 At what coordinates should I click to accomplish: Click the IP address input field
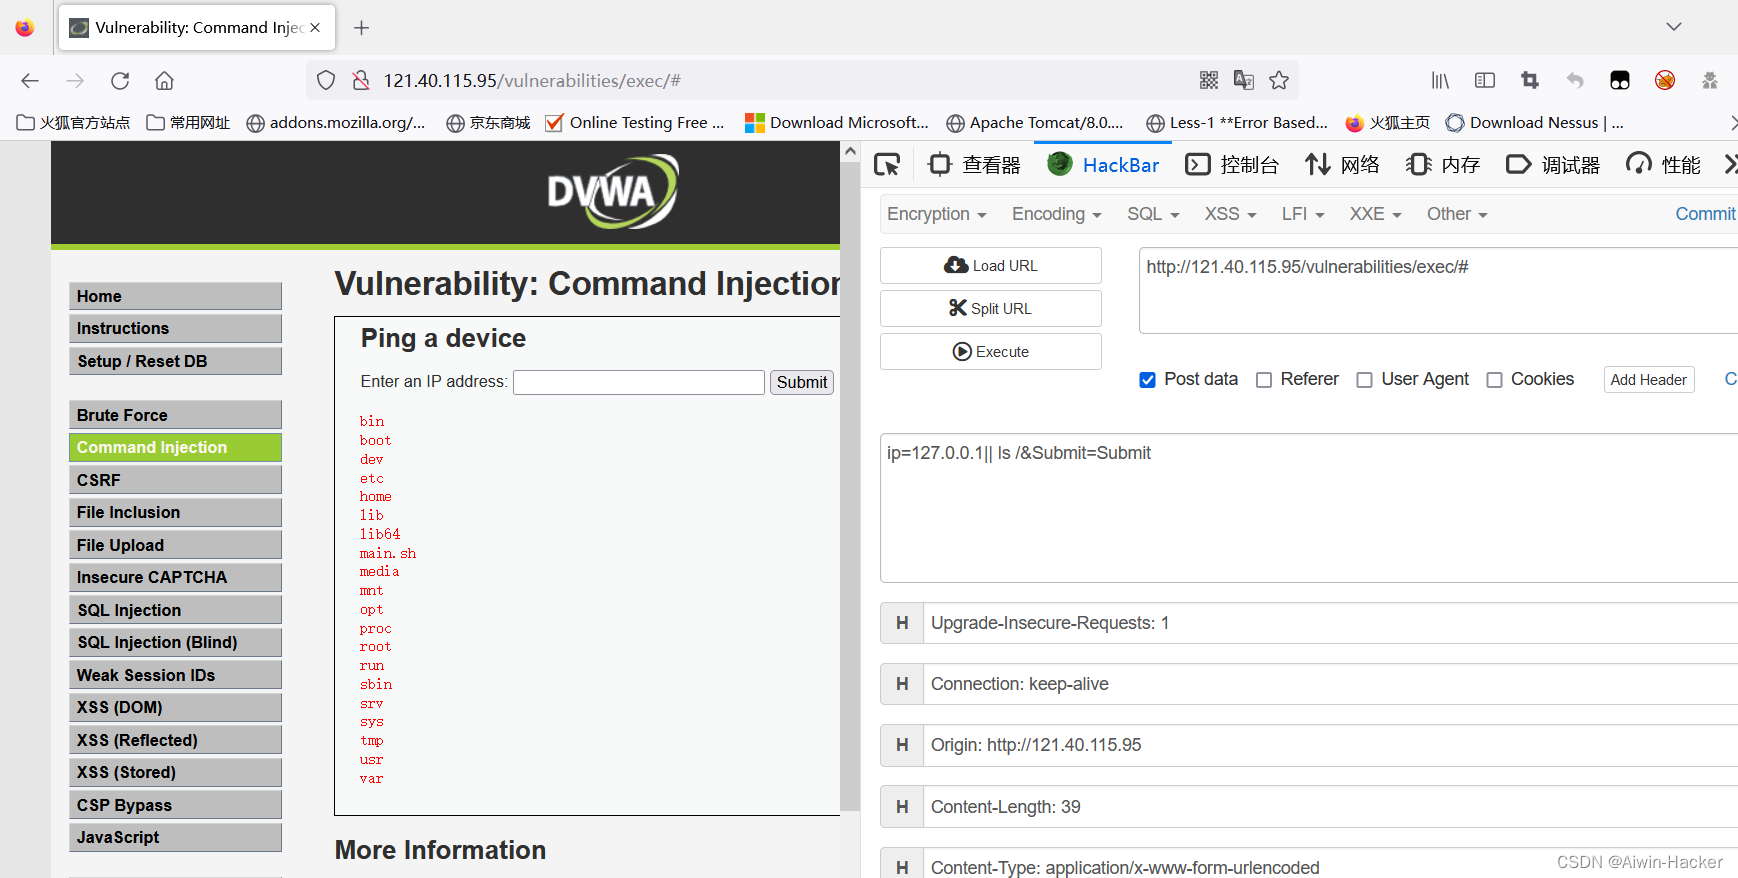pyautogui.click(x=639, y=382)
